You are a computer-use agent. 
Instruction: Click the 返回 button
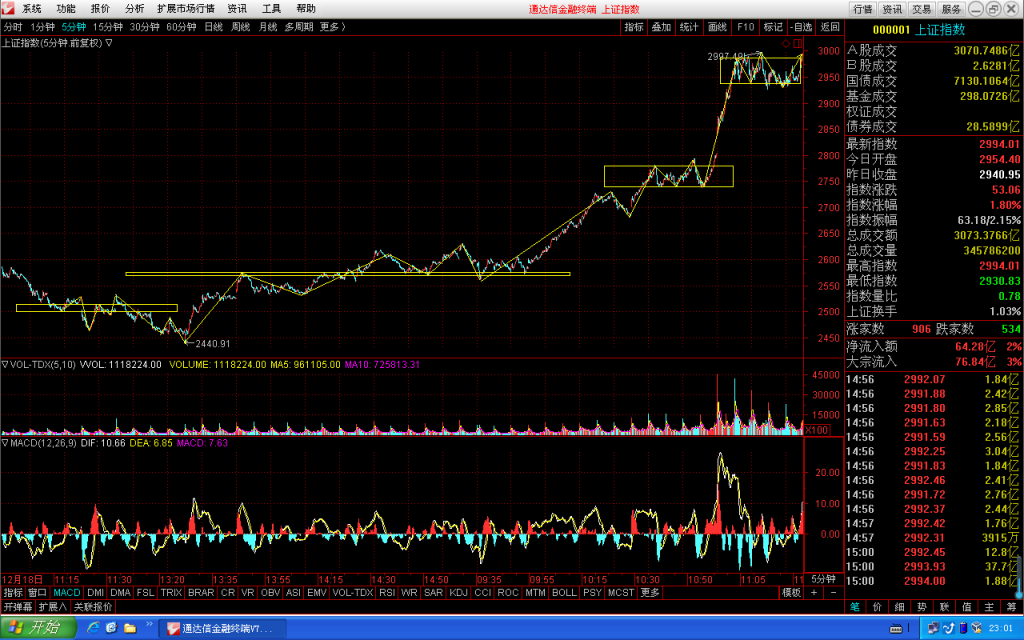point(829,27)
